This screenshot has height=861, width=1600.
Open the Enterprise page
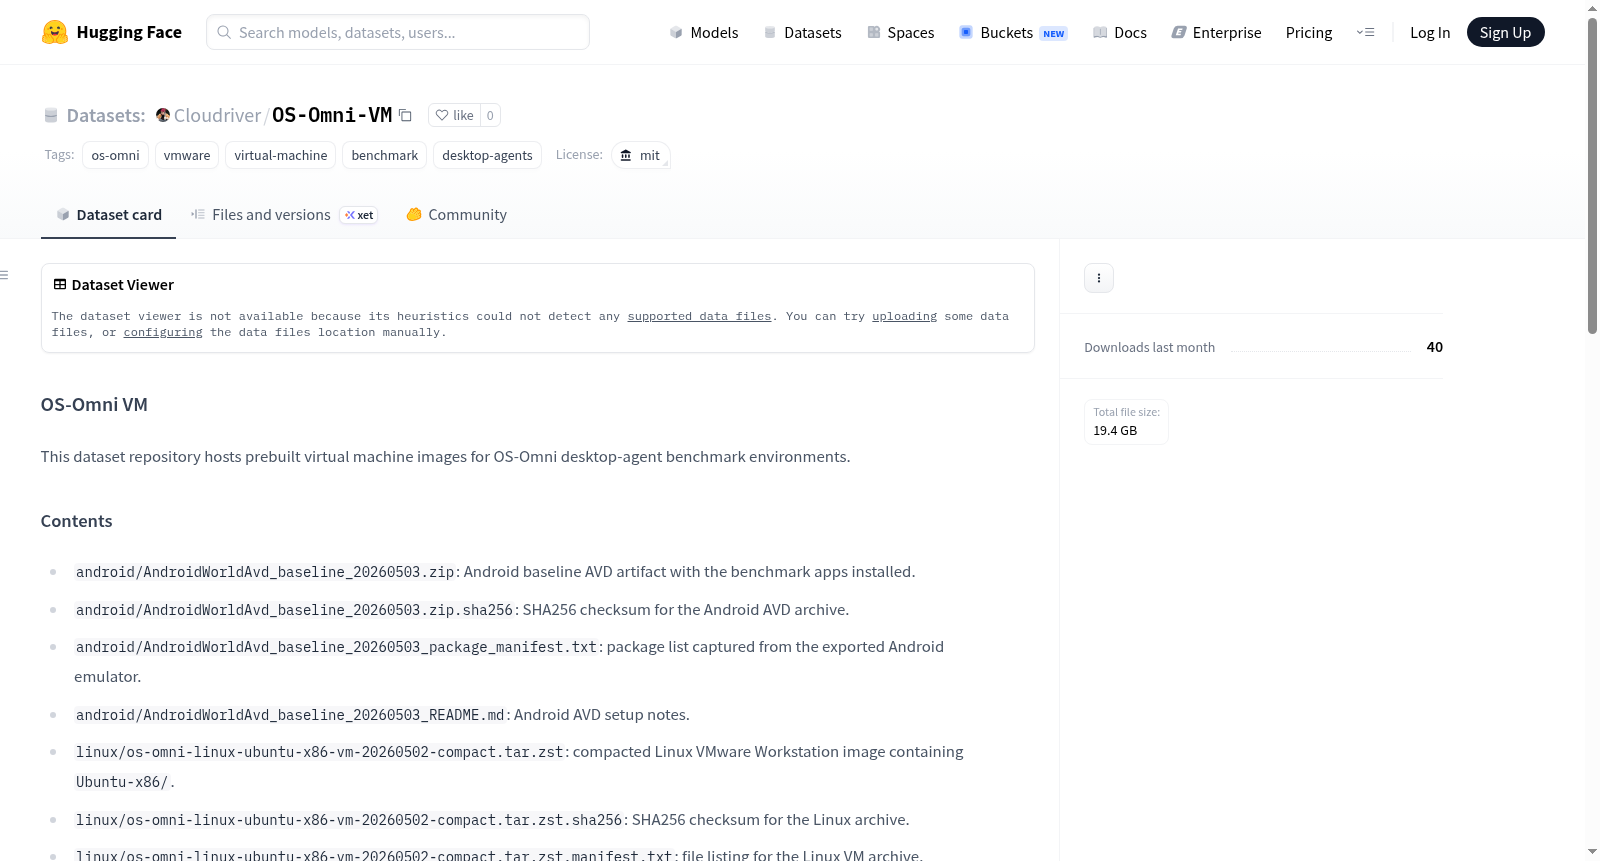(x=1217, y=33)
